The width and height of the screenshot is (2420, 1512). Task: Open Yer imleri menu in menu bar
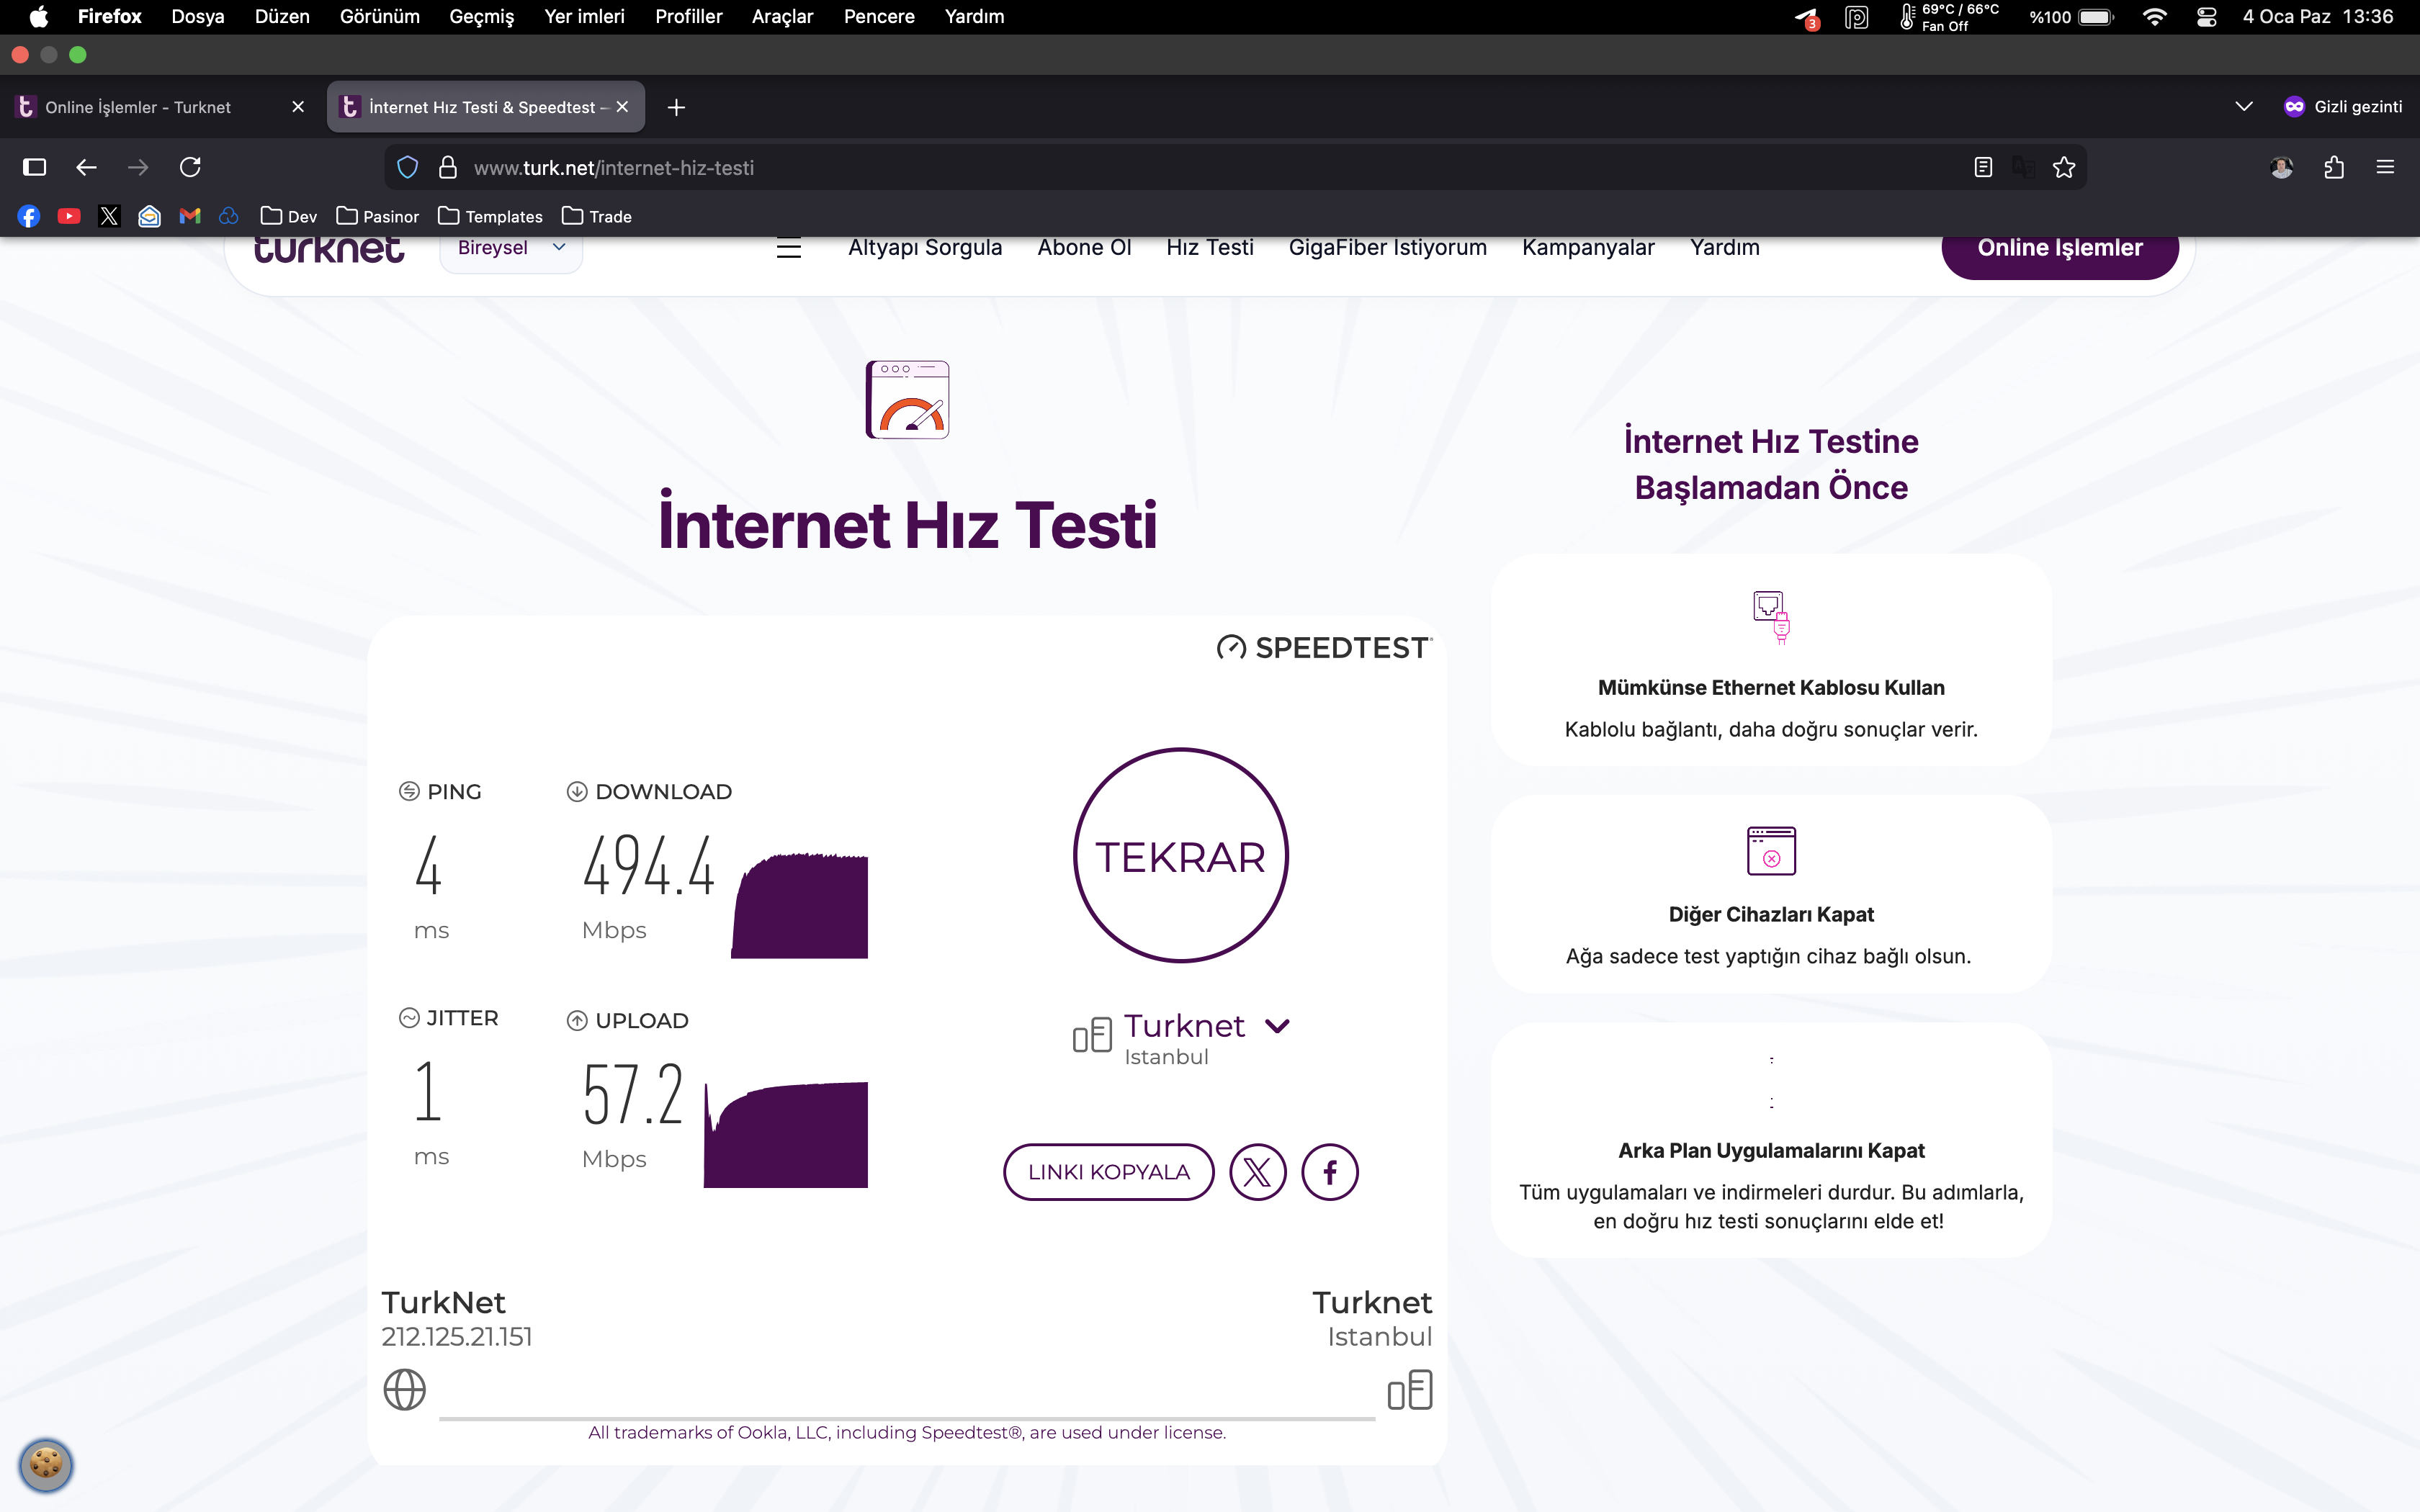point(584,17)
